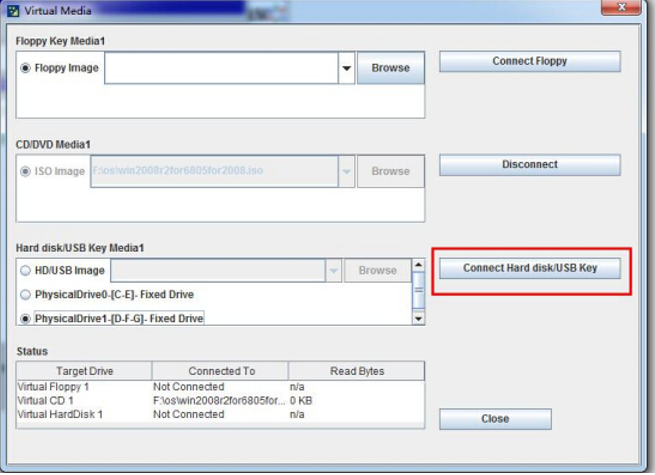Select the Floppy Image radio button
Screen dimensions: 655x475
(26, 68)
